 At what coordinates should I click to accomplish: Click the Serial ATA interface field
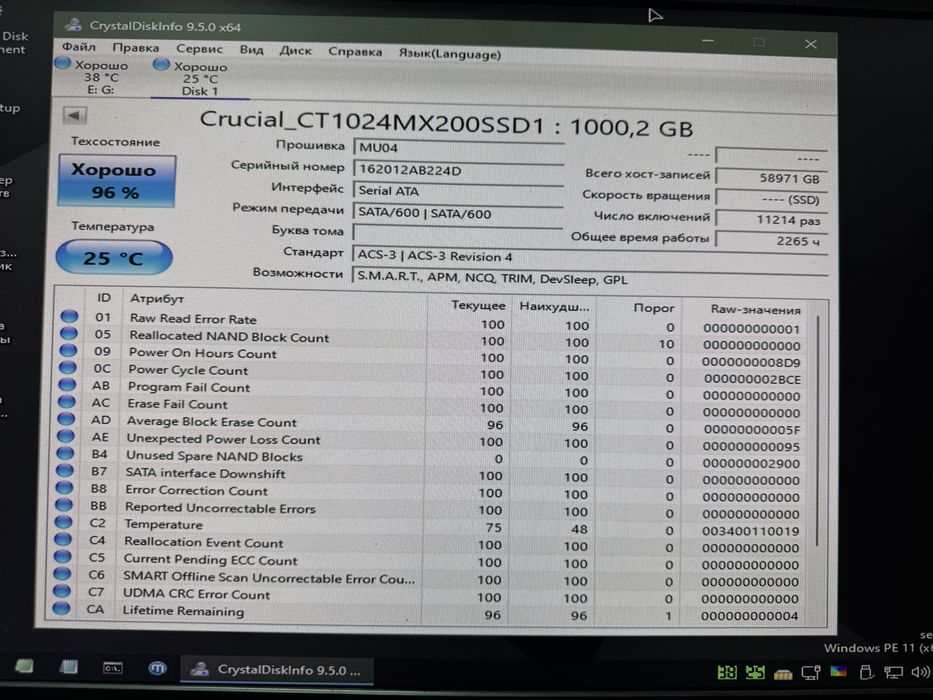[458, 191]
